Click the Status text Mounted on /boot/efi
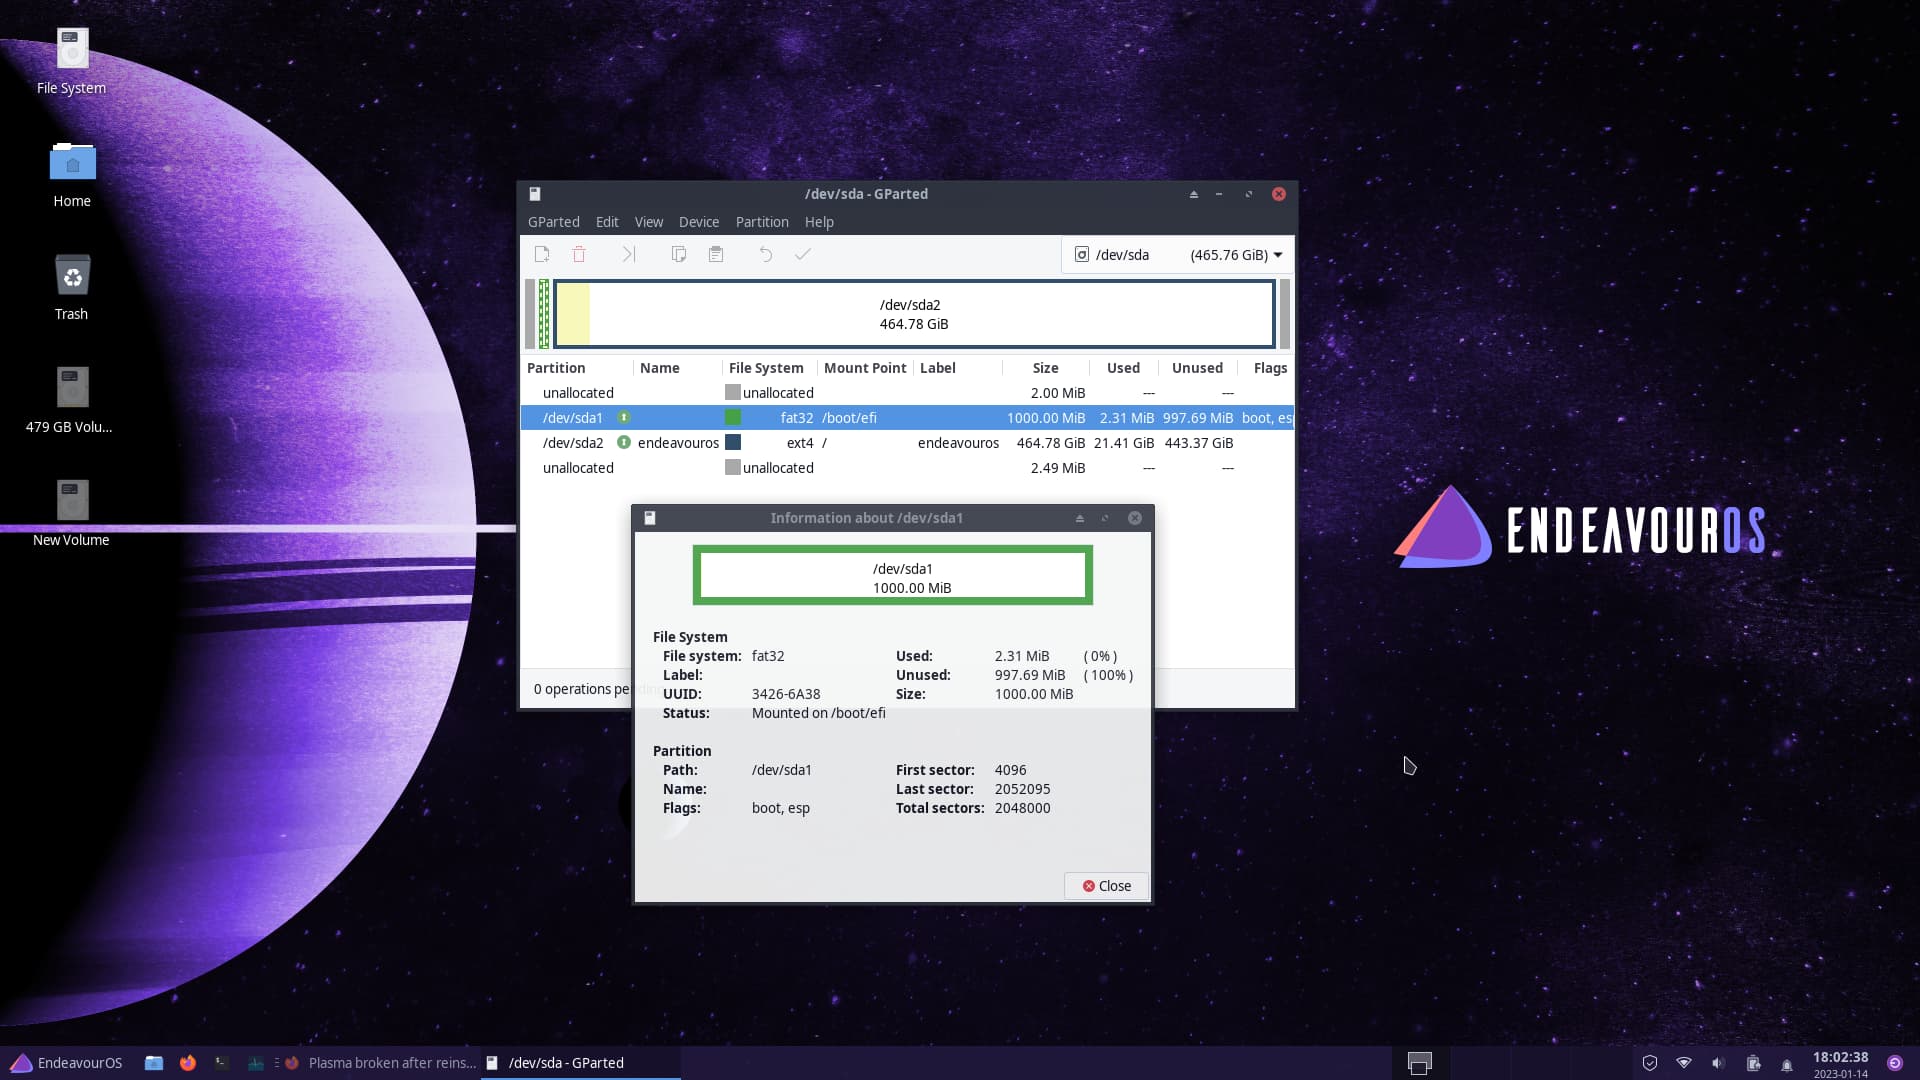Screen dimensions: 1920x1080 tap(818, 713)
